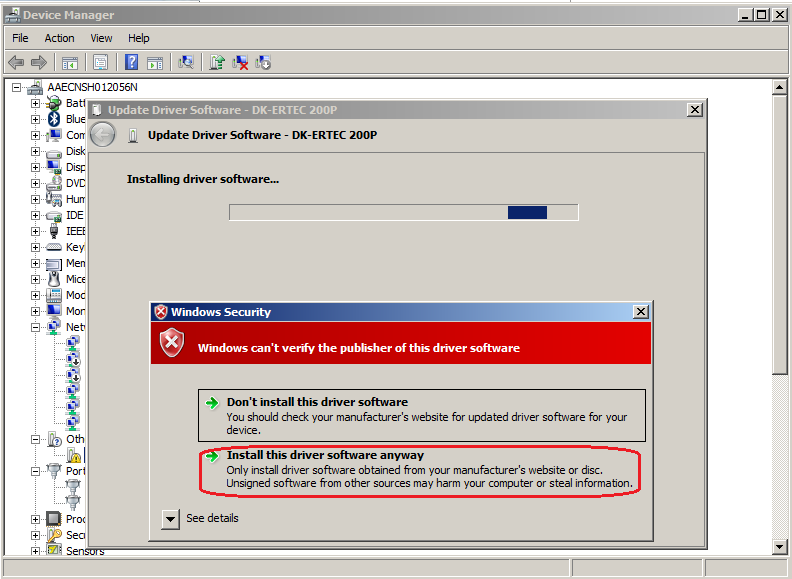
Task: Click the Bluetooth category icon
Action: [54, 119]
